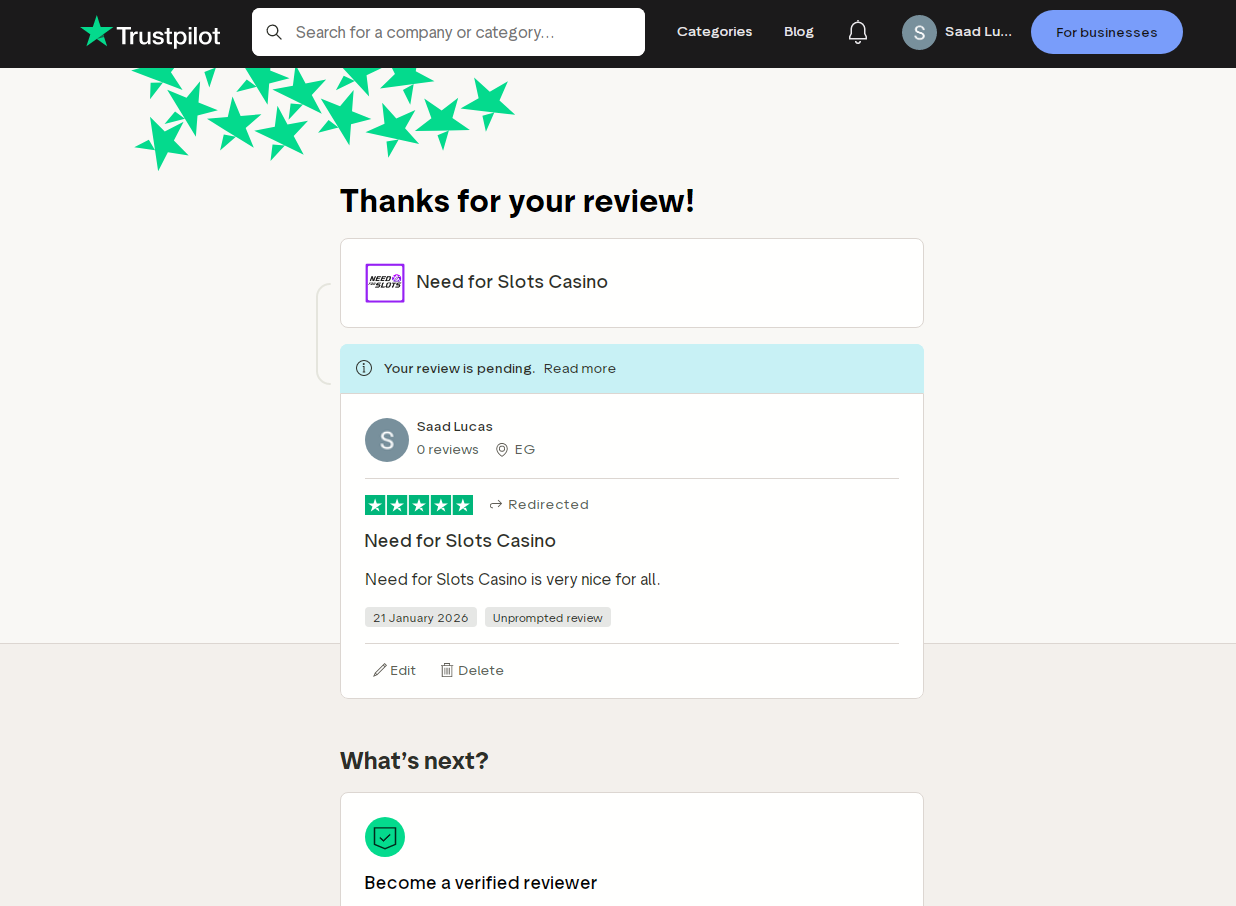
Task: Click the review title Need for Slots Casino
Action: 460,541
